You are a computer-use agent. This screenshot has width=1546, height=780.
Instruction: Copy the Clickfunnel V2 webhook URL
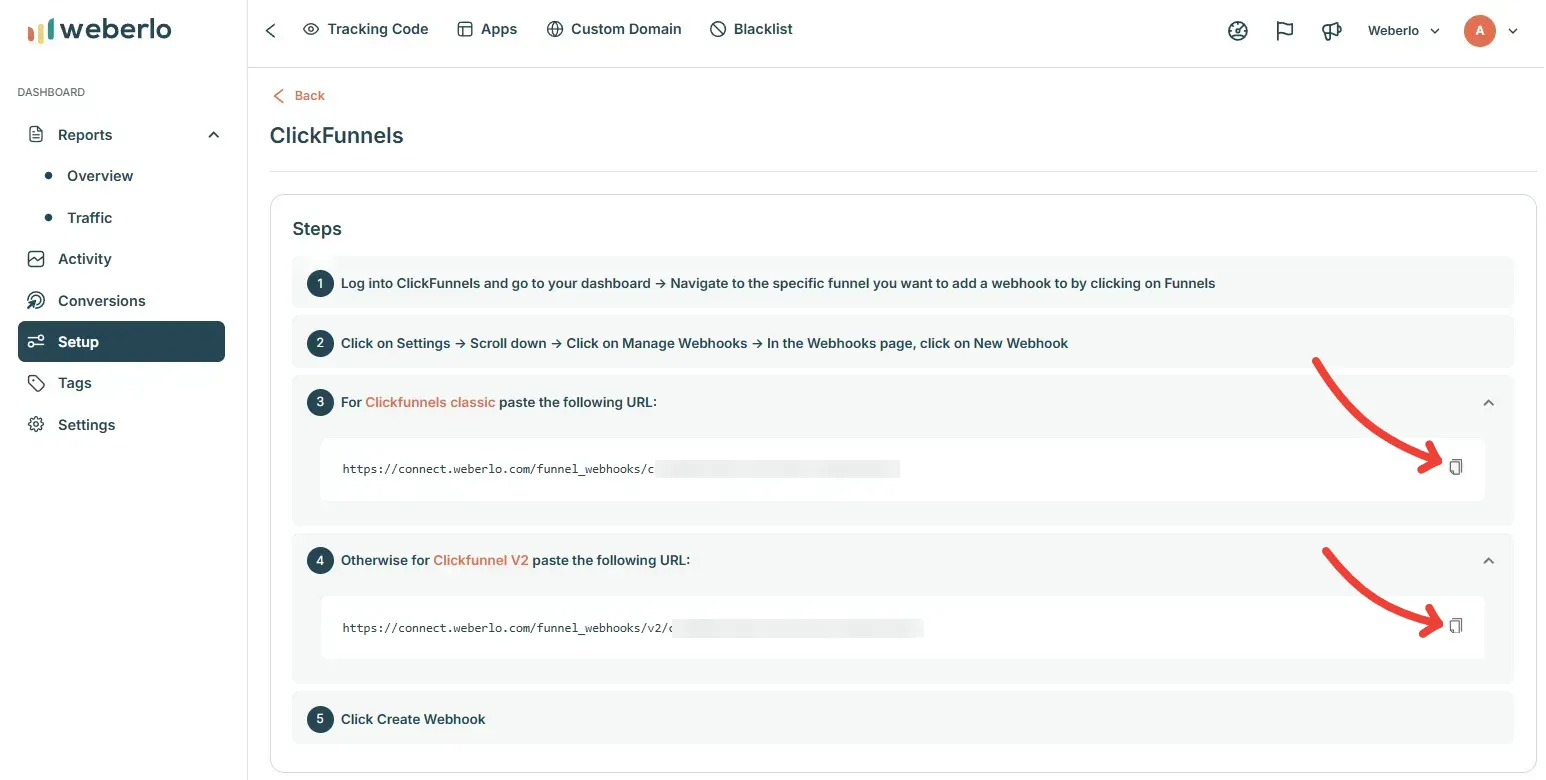1456,626
